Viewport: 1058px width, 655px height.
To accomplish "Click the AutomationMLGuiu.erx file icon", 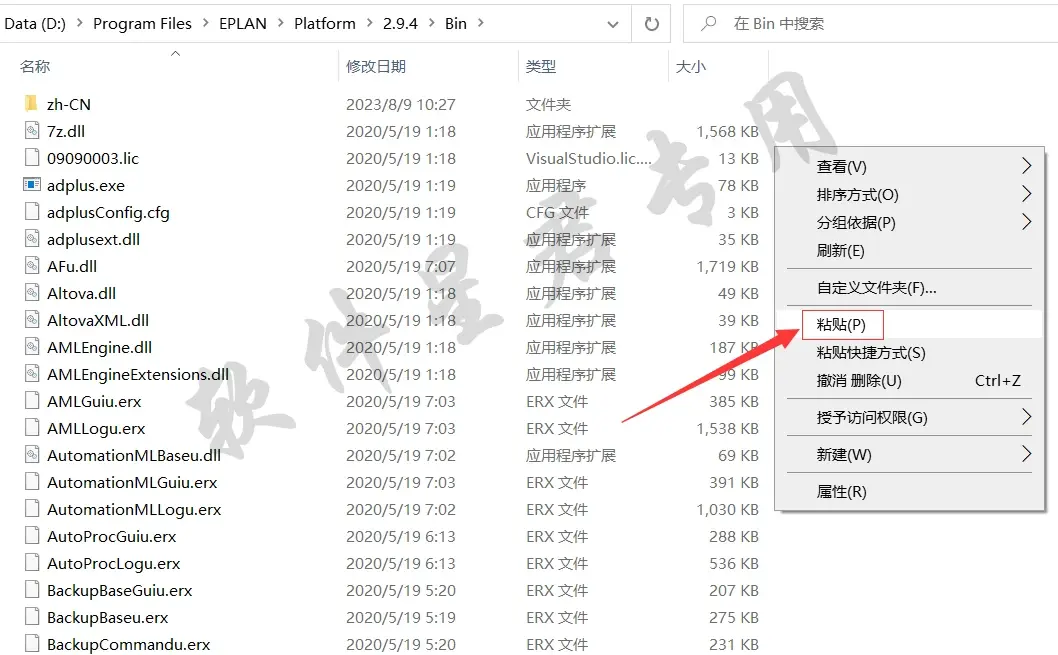I will pyautogui.click(x=31, y=482).
